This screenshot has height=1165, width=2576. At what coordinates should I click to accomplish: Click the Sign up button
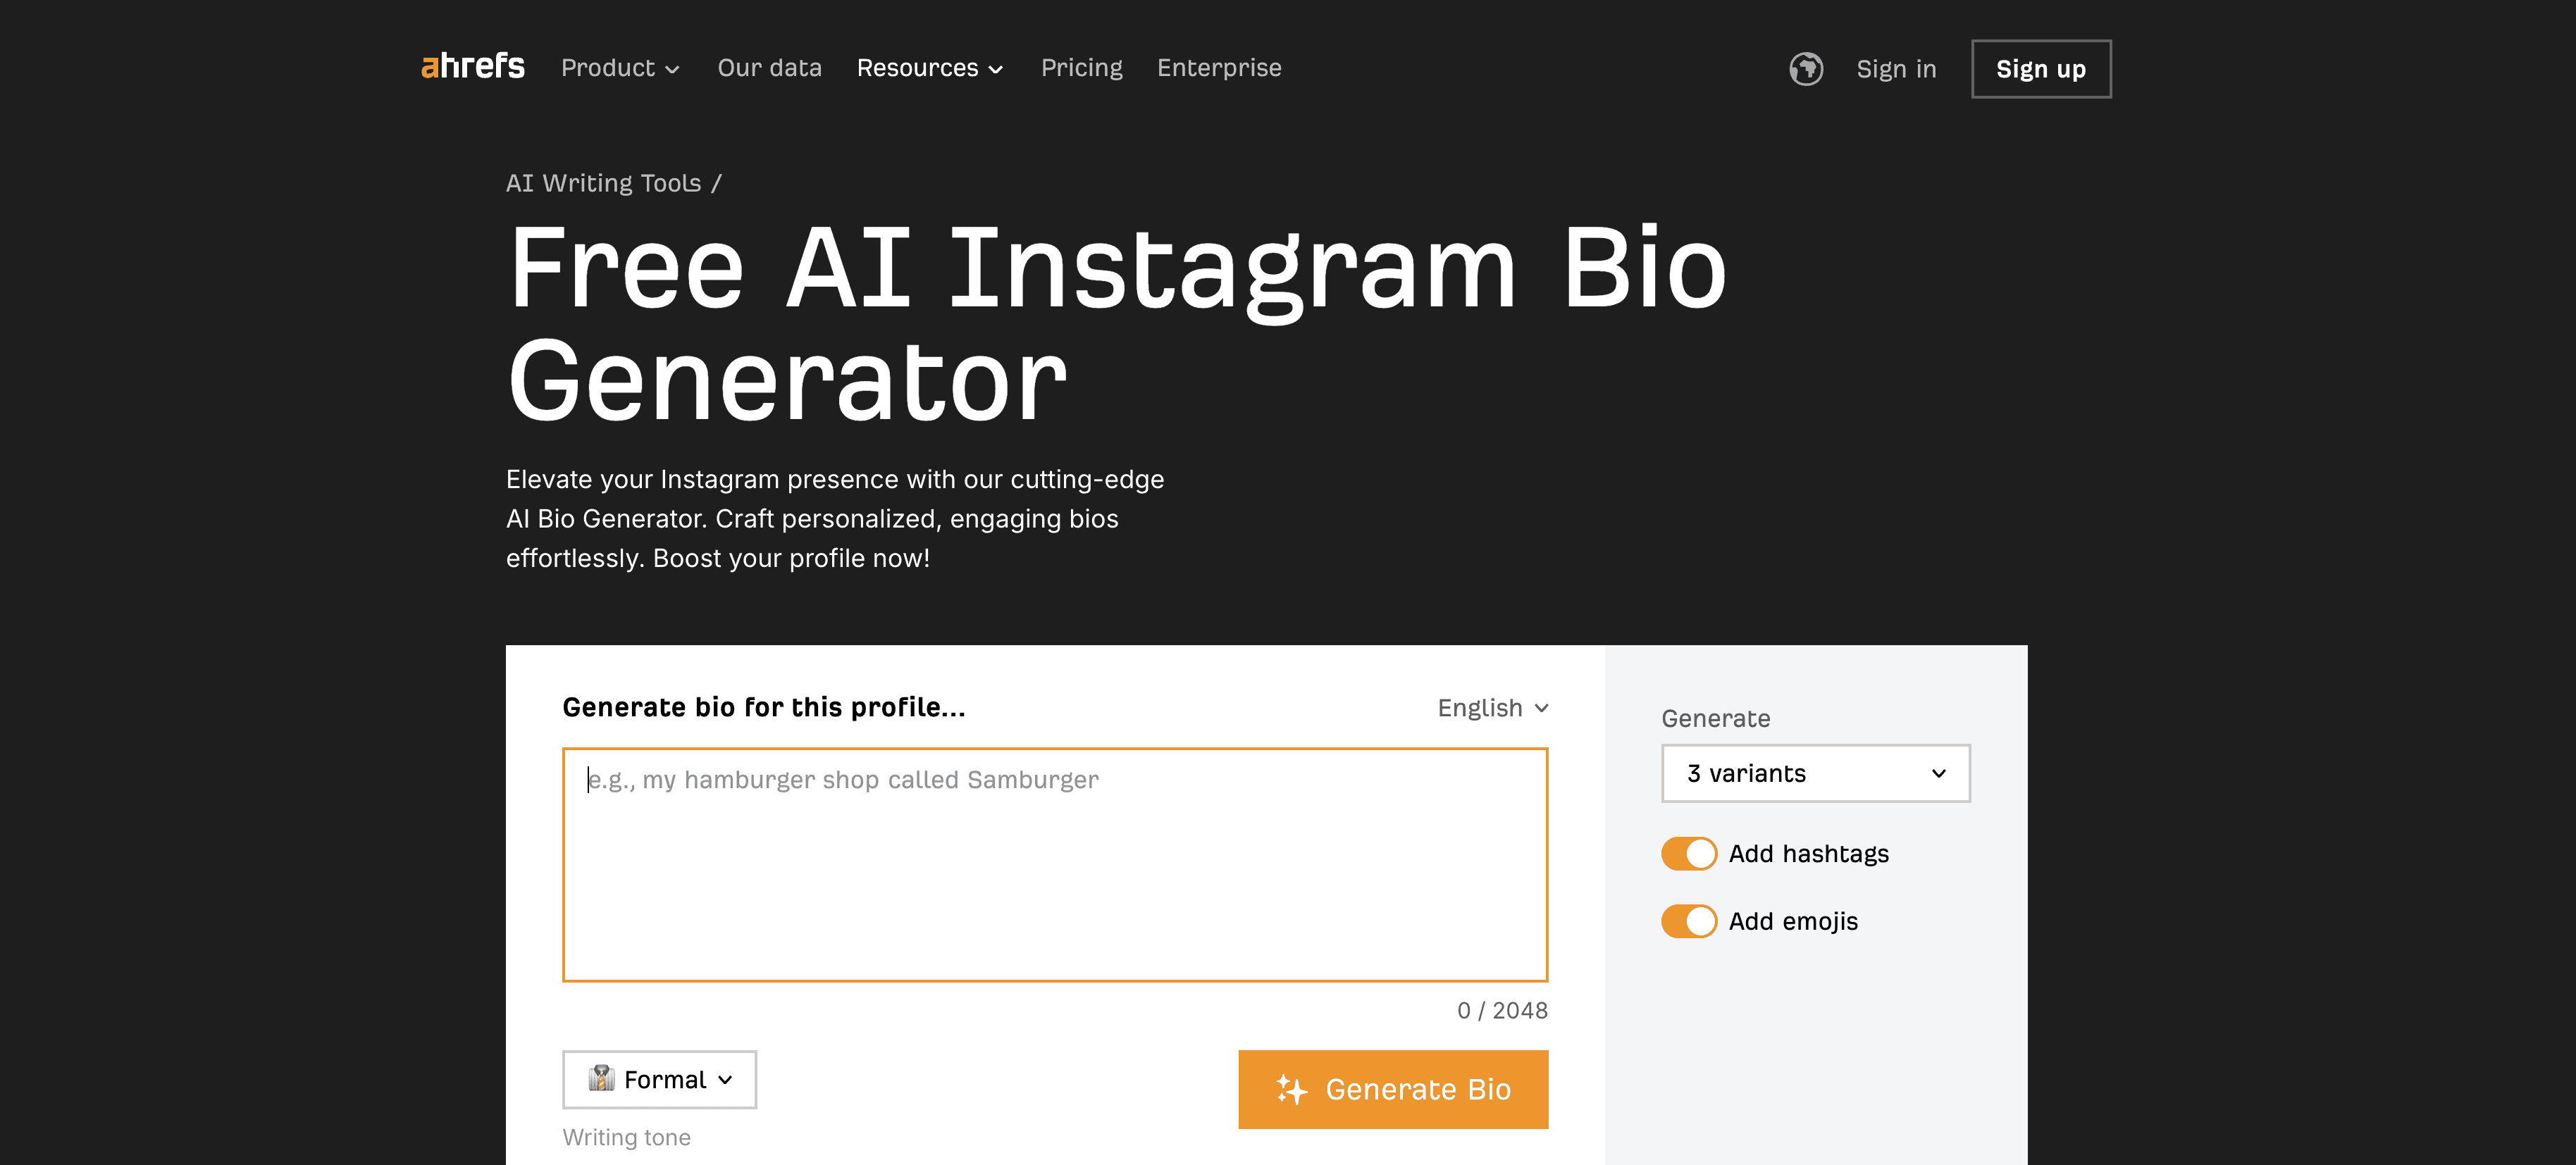click(x=2041, y=68)
